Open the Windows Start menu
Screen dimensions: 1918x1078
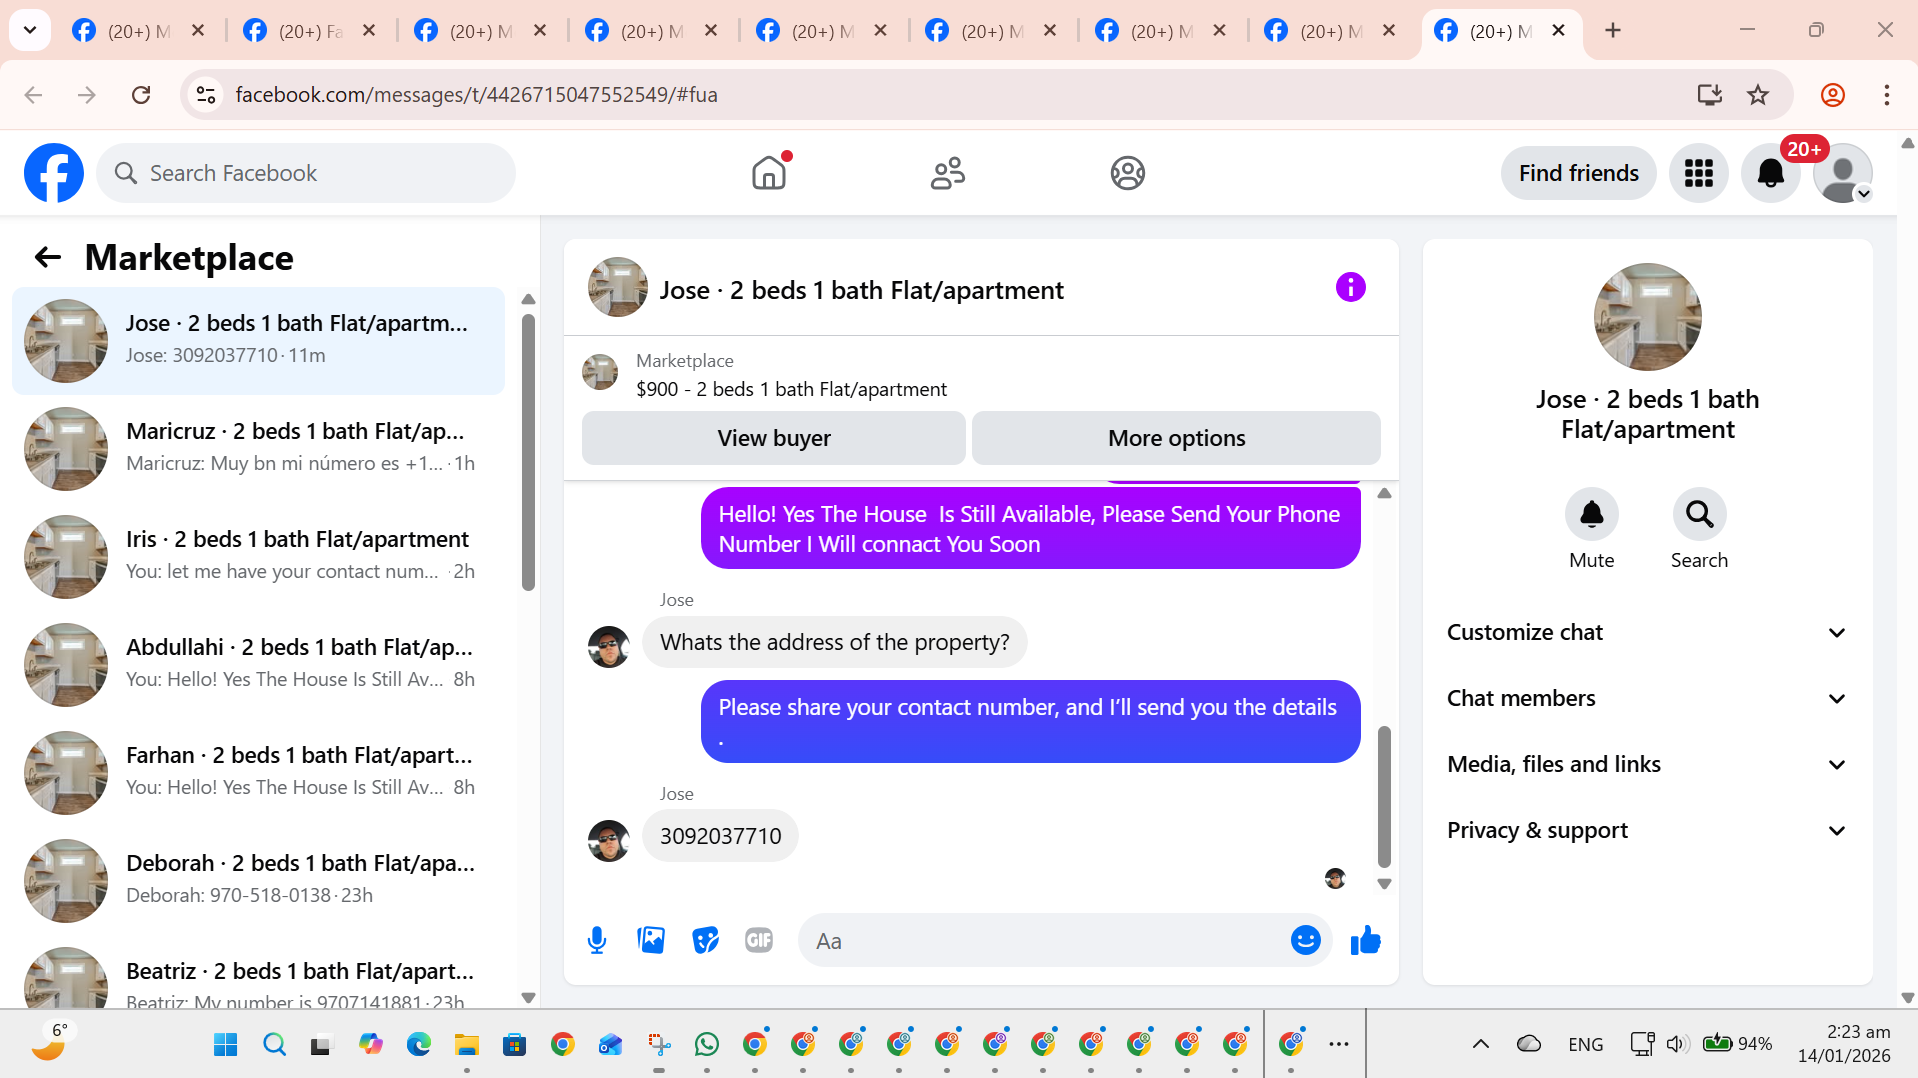(226, 1044)
